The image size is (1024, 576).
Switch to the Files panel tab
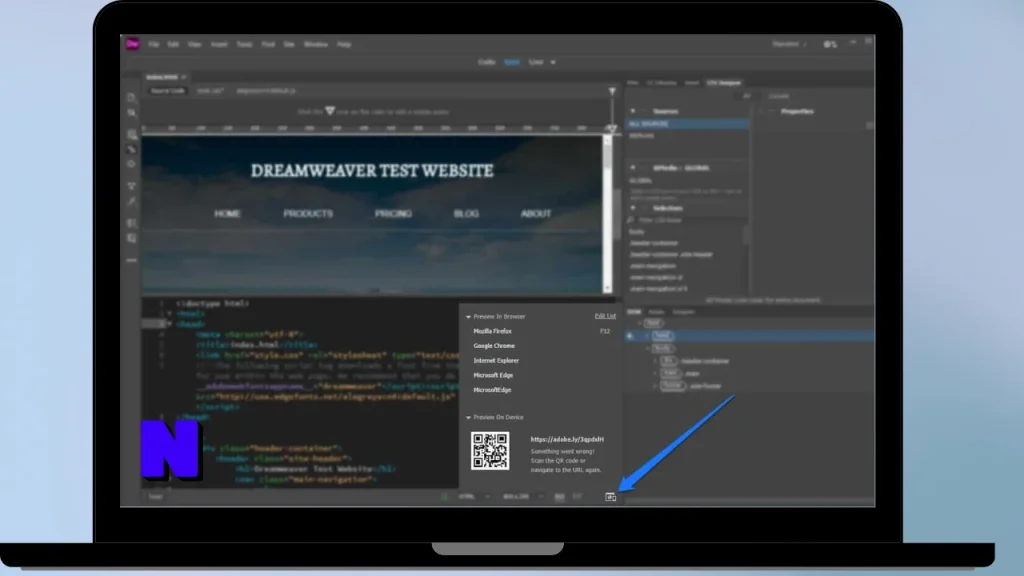tap(633, 83)
